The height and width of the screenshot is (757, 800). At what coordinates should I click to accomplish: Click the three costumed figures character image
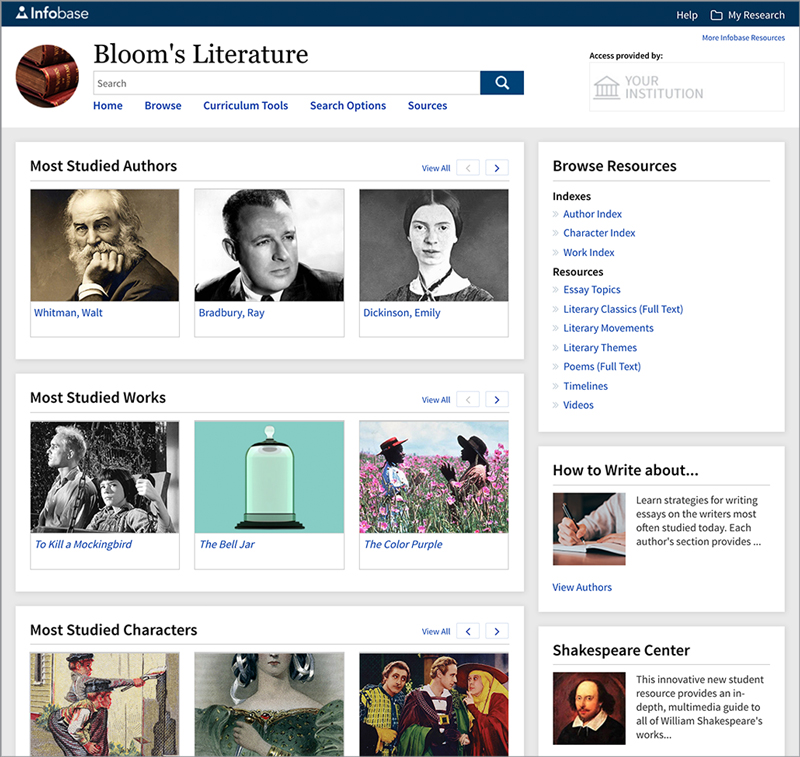click(434, 704)
